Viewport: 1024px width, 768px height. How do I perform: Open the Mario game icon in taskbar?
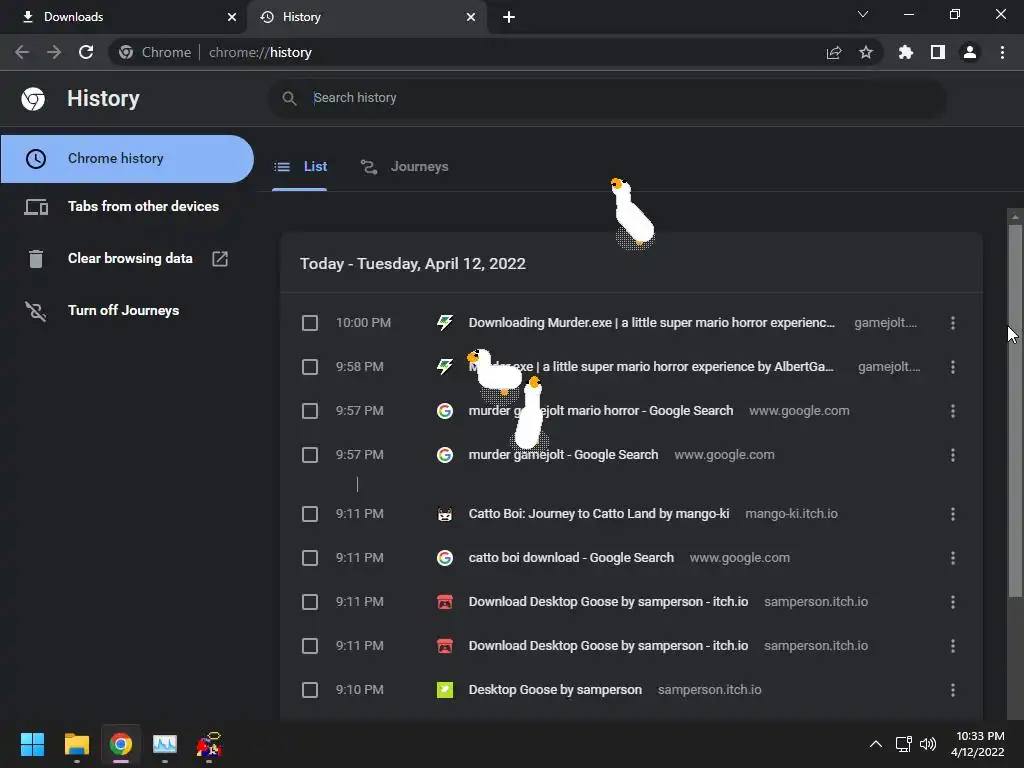tap(209, 744)
